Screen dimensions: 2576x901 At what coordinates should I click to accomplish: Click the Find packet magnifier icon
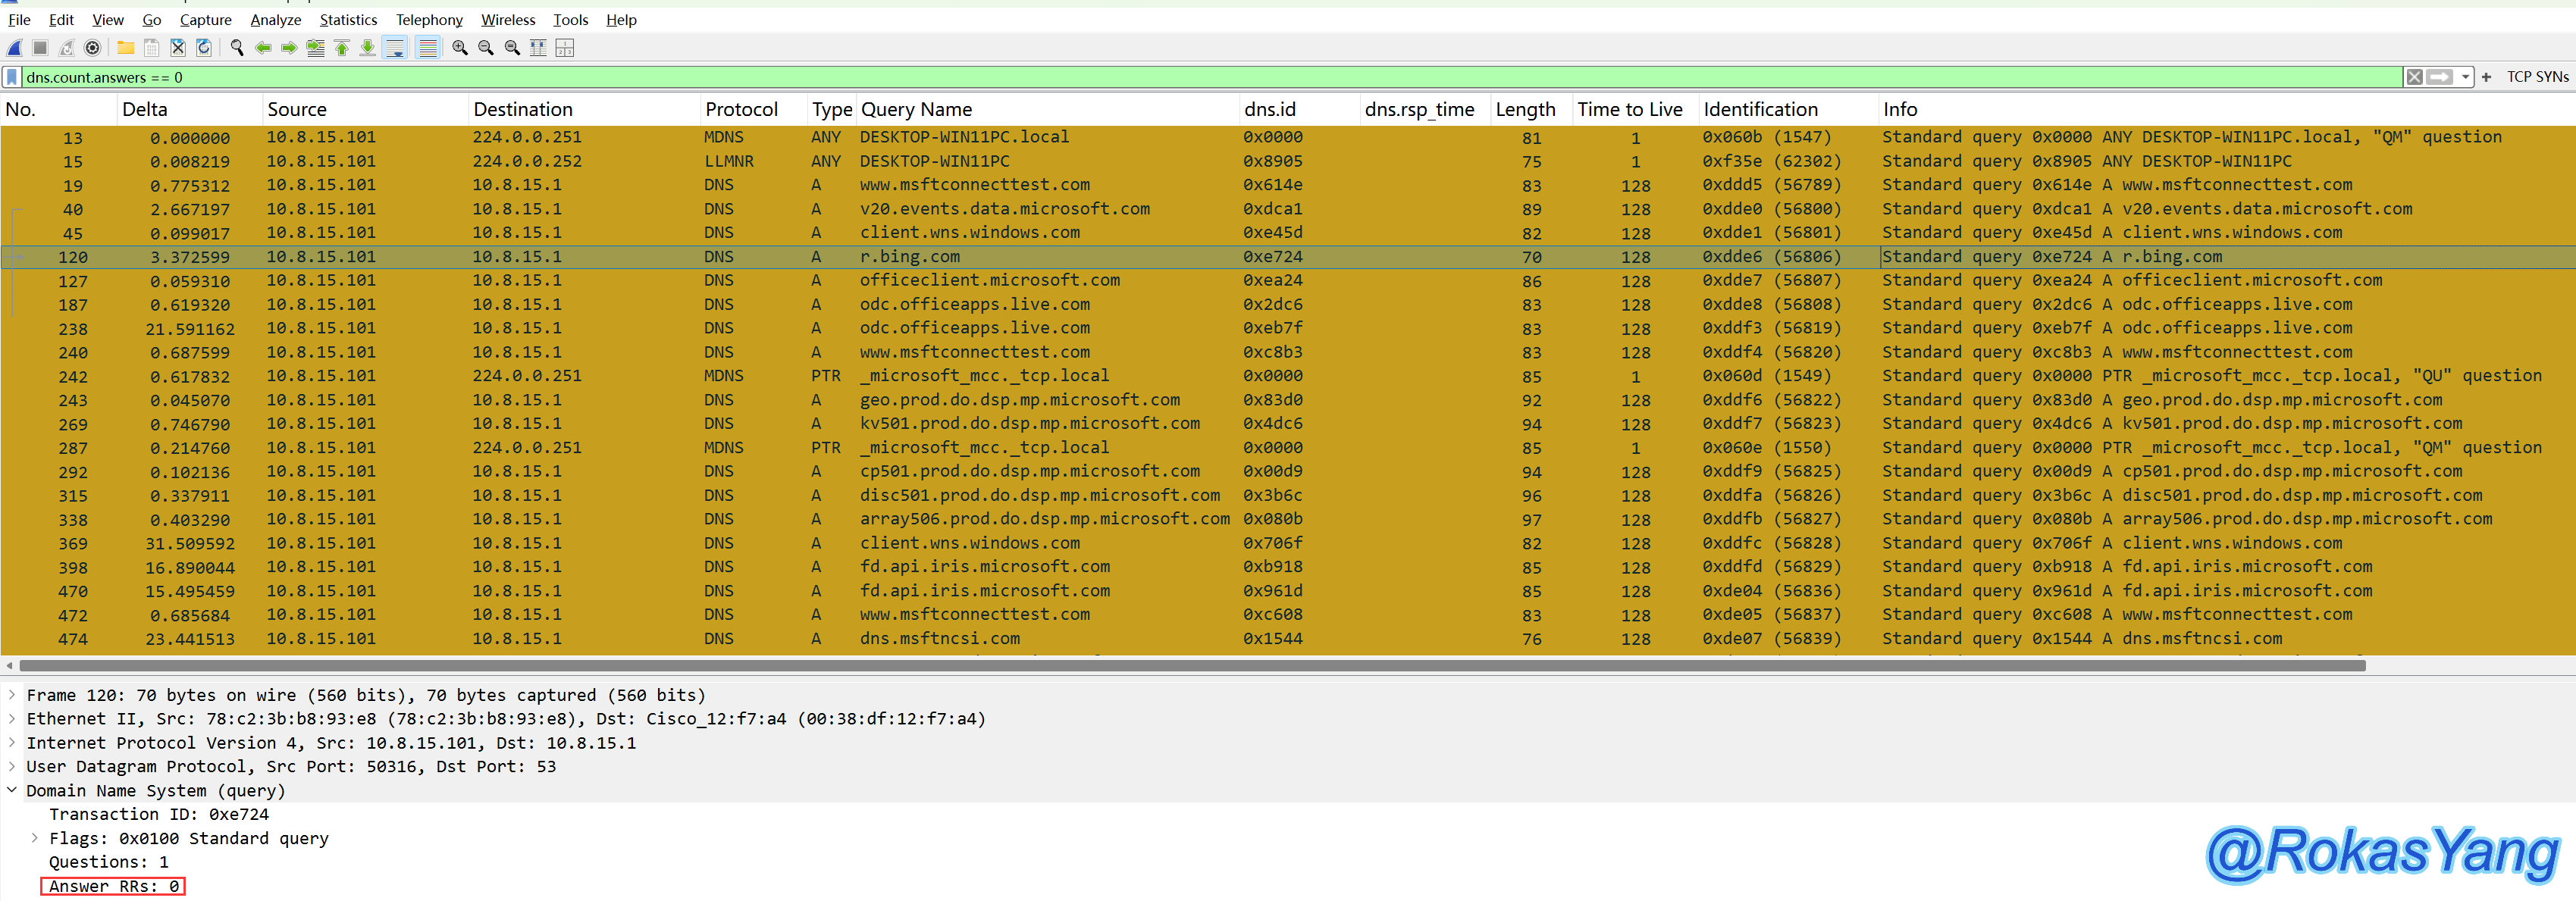[237, 47]
